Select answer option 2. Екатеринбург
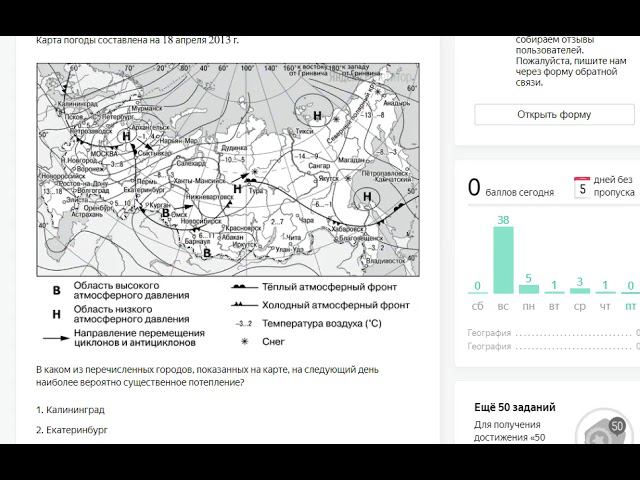 pos(72,430)
